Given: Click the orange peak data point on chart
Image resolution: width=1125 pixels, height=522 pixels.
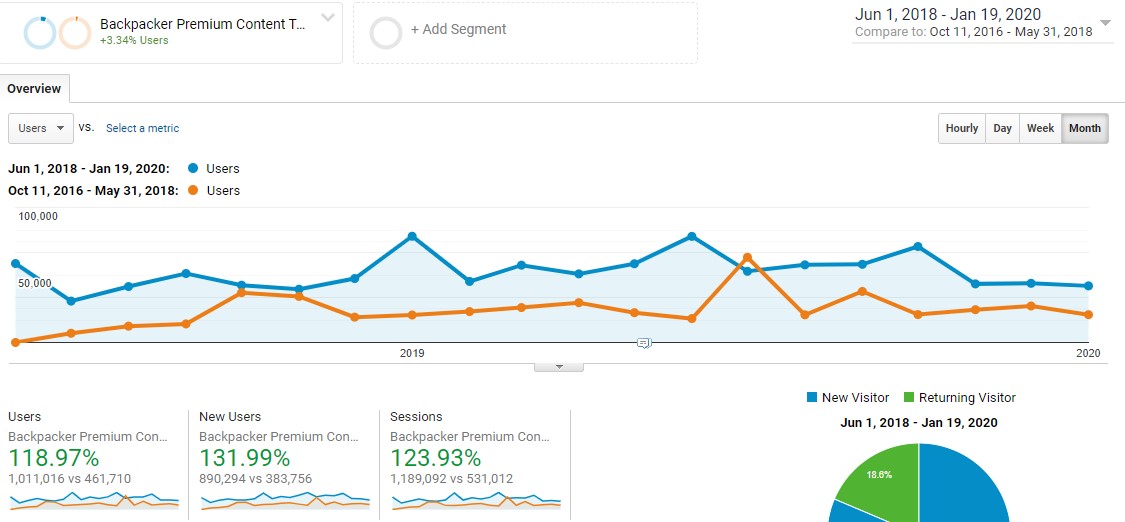Looking at the screenshot, I should click(x=748, y=257).
